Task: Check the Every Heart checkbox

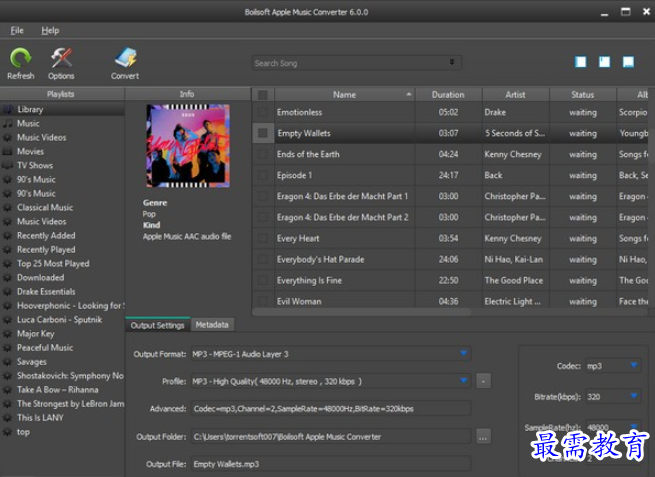Action: 263,238
